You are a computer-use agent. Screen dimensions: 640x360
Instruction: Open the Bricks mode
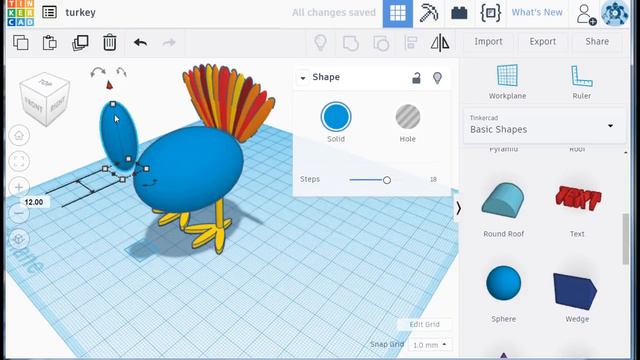click(x=459, y=13)
